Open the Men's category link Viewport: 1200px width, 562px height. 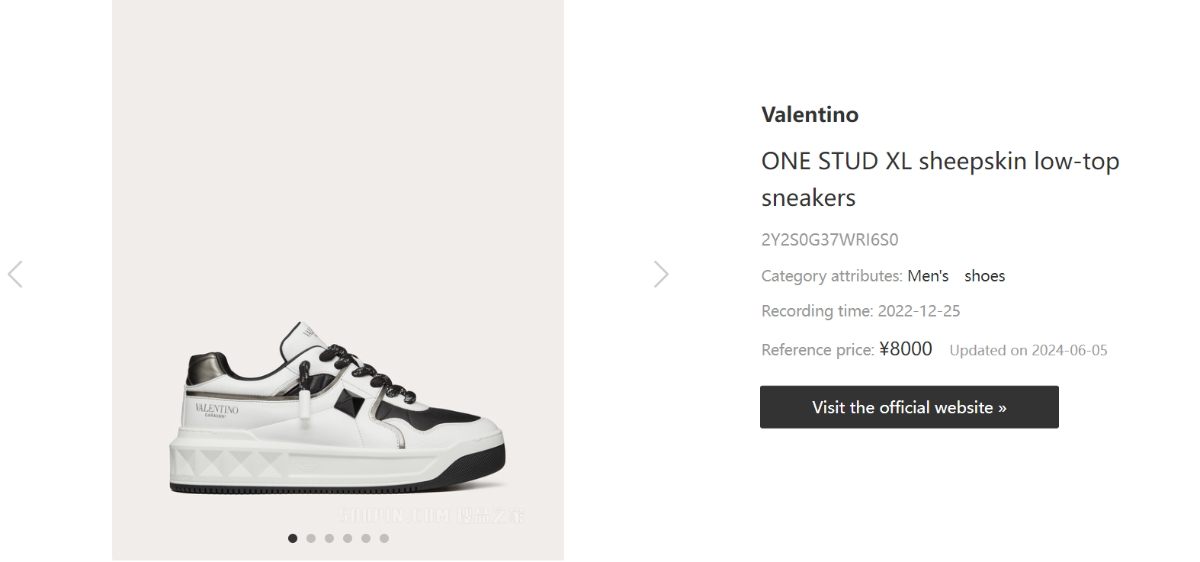pyautogui.click(x=927, y=276)
